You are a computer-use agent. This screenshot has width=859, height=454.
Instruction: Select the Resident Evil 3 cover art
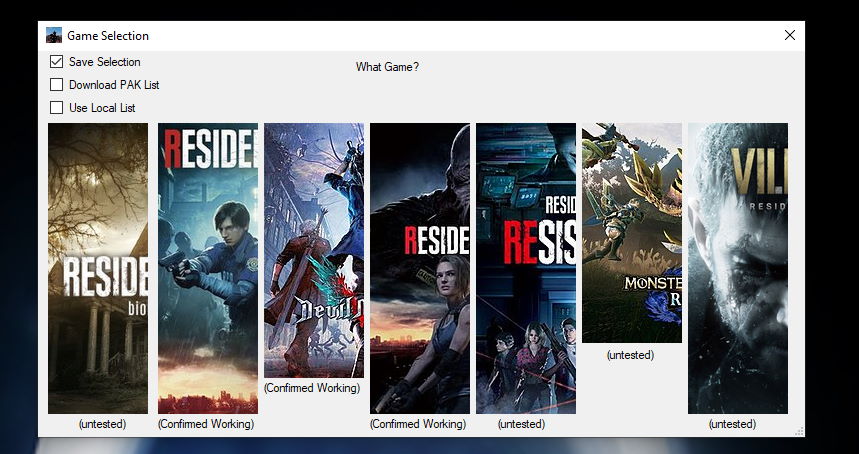420,268
